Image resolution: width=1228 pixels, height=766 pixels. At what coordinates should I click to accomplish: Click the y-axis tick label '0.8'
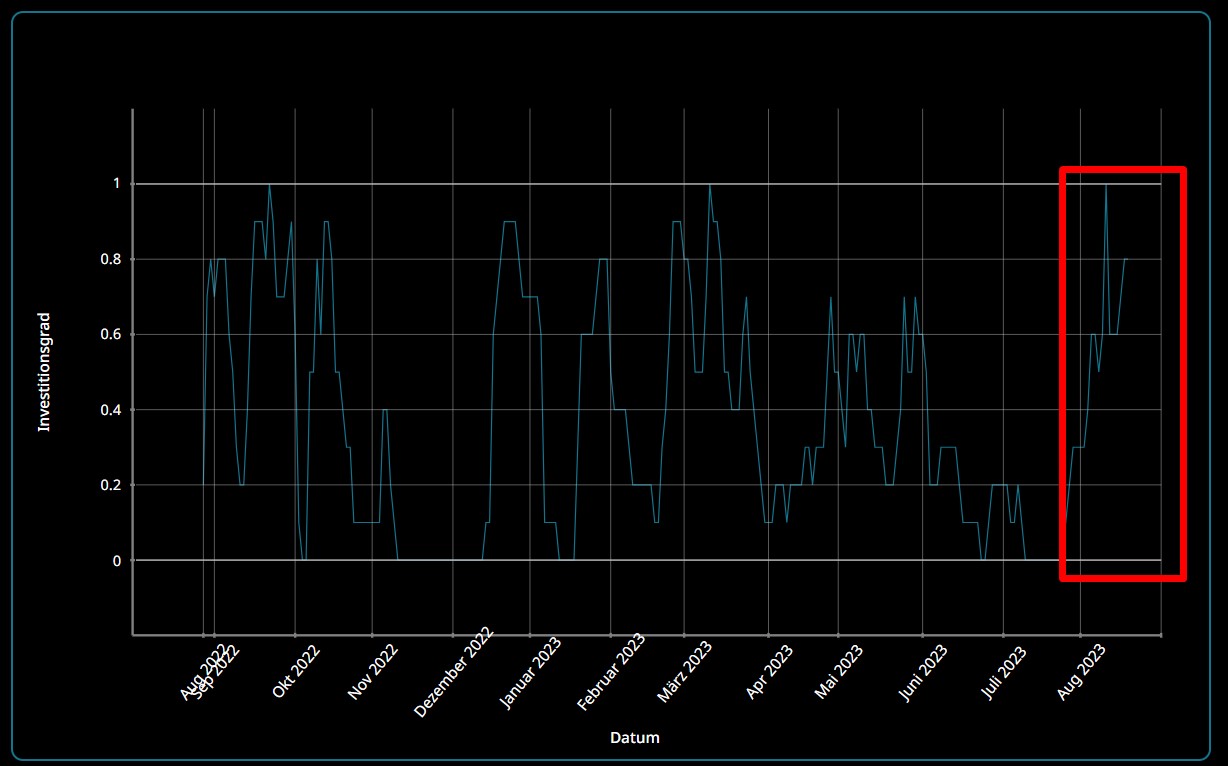[111, 259]
